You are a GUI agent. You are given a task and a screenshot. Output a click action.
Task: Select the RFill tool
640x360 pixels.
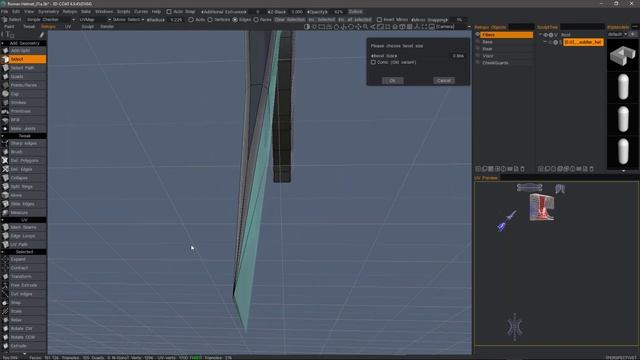(24, 120)
